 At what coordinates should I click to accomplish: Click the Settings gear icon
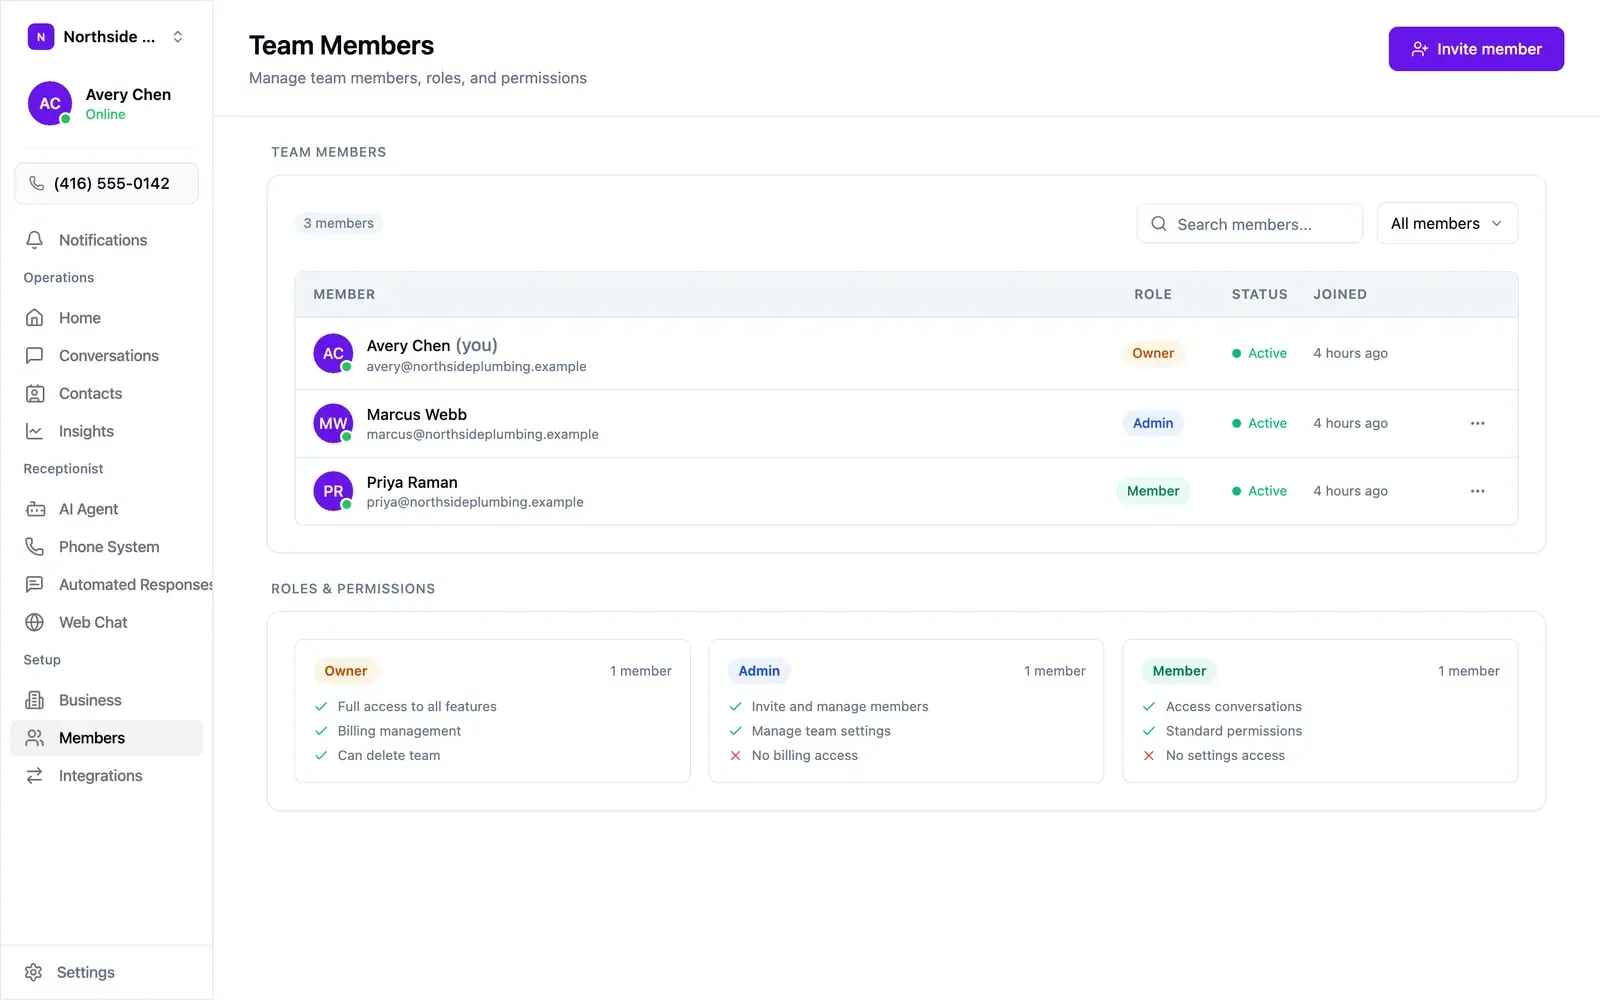[x=33, y=972]
